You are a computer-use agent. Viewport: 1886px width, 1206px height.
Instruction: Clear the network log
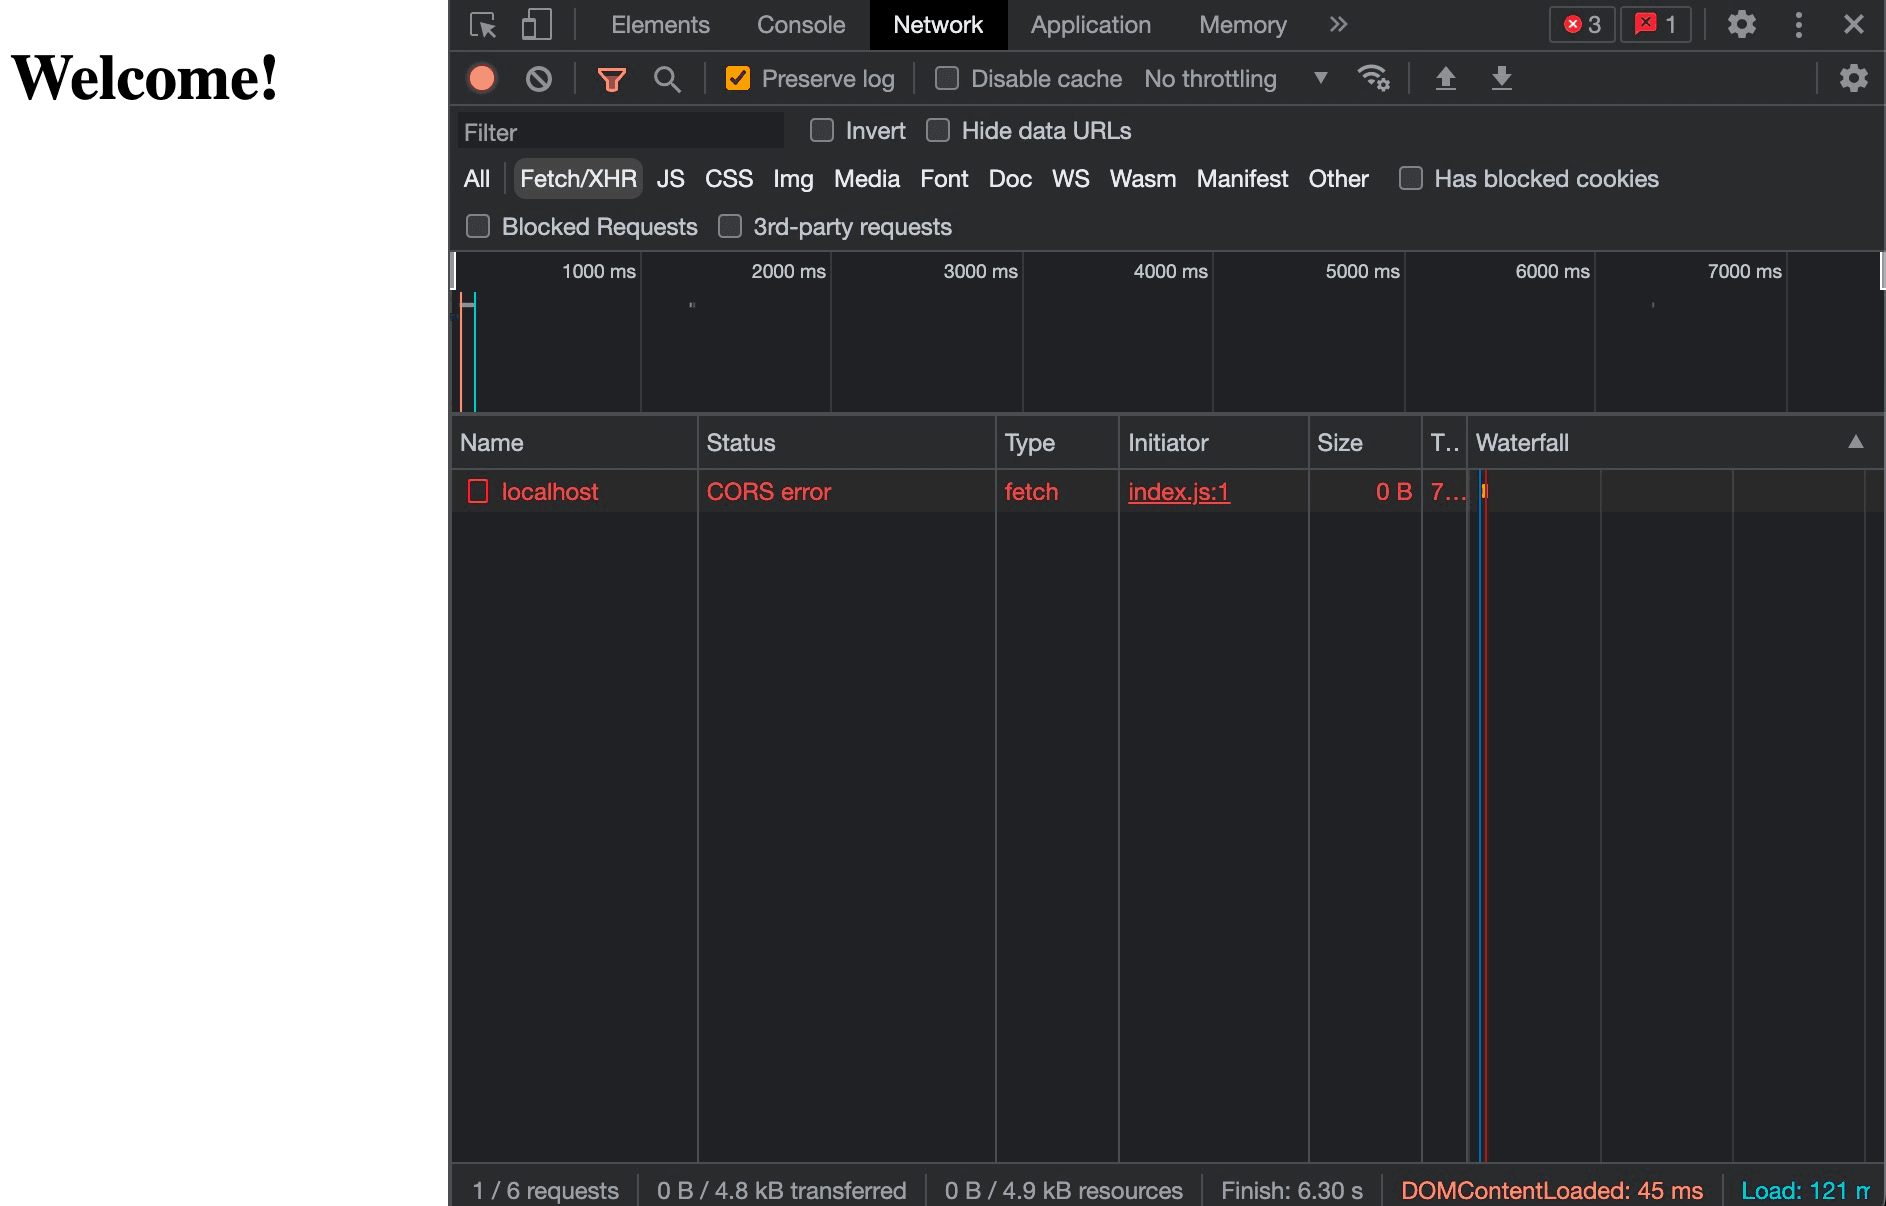(x=539, y=78)
